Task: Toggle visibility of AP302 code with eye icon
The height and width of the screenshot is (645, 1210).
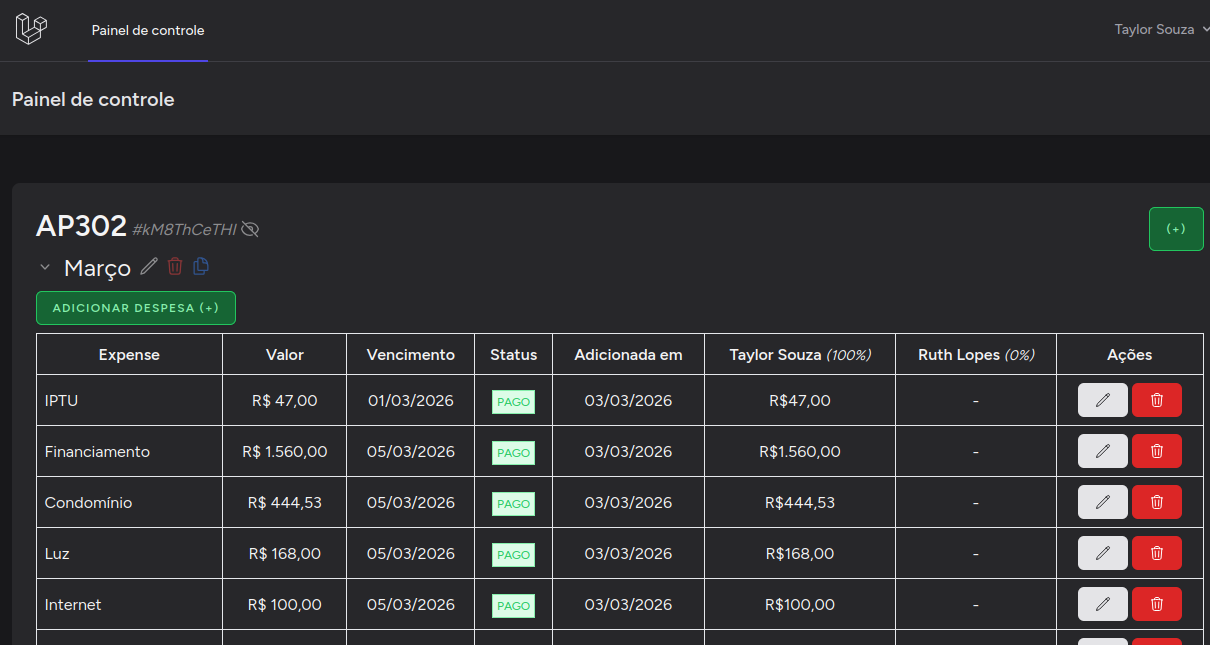Action: [250, 230]
